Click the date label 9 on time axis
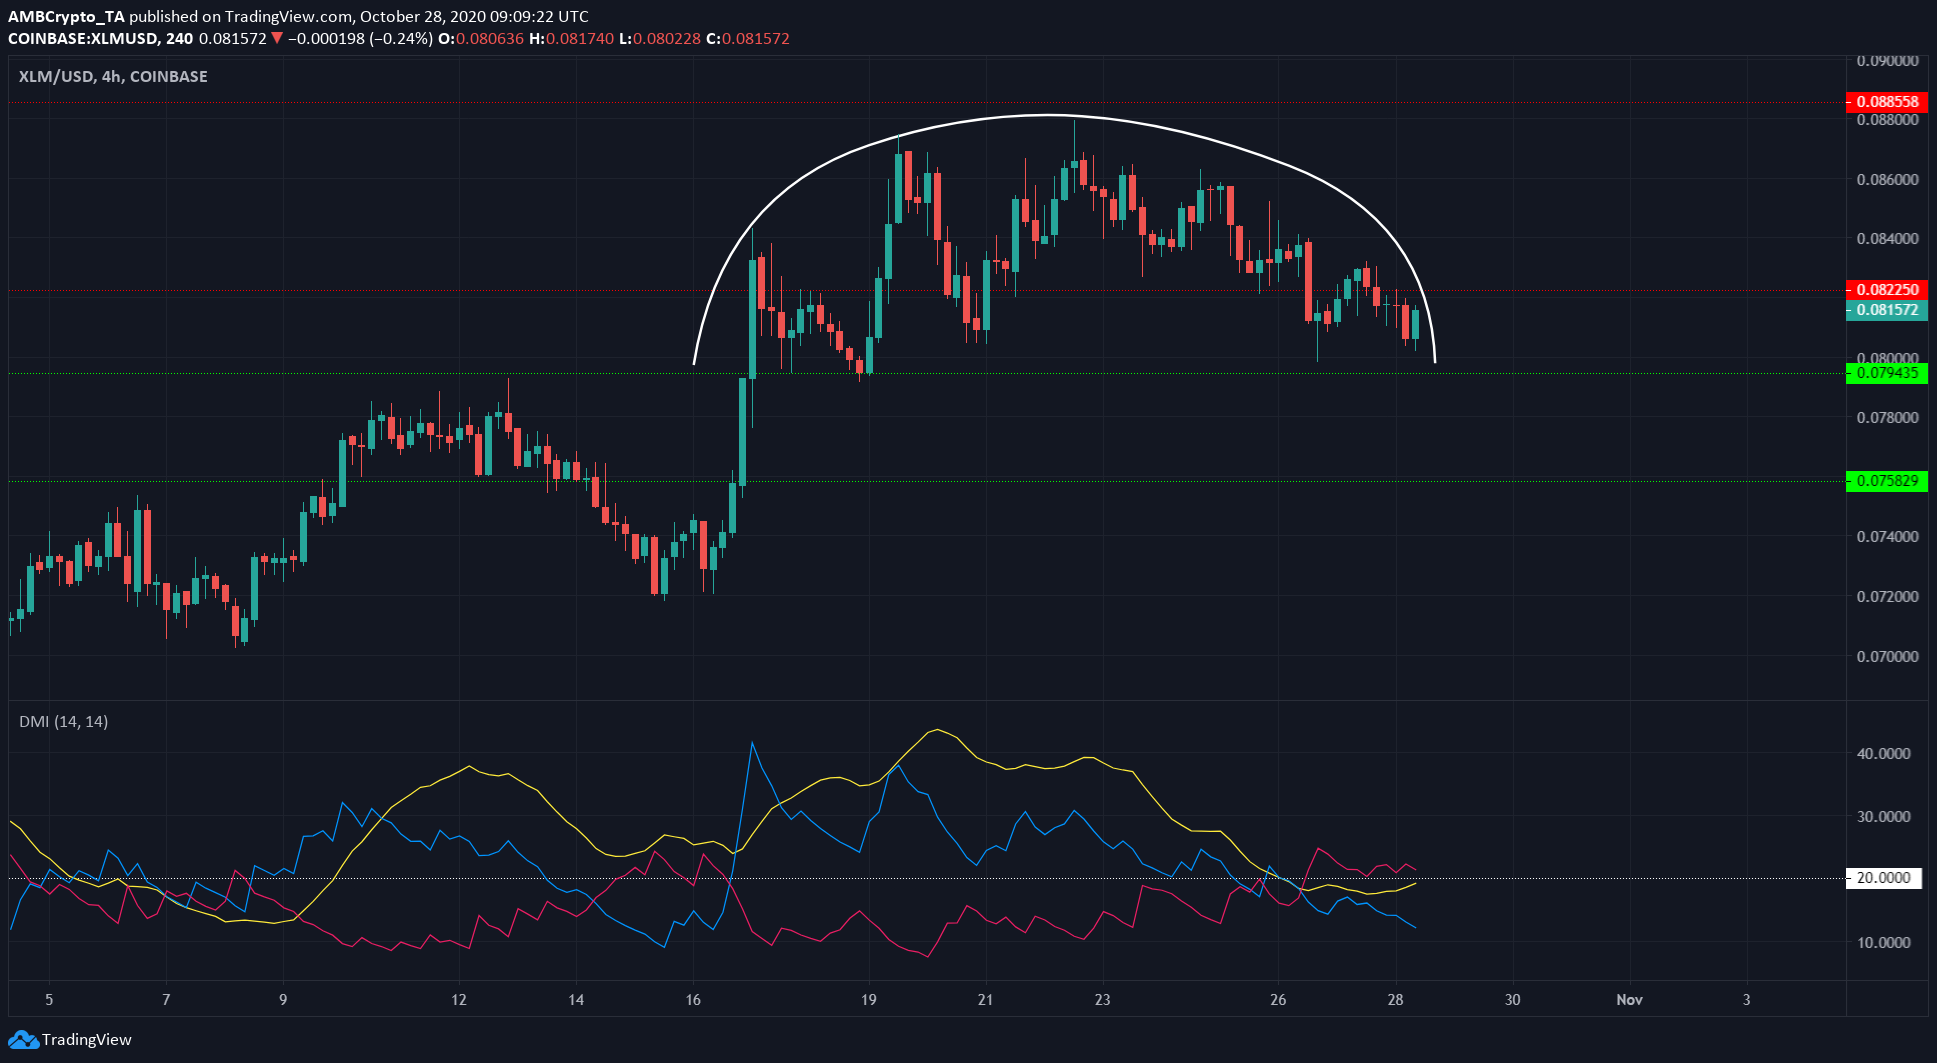Viewport: 1937px width, 1063px height. pyautogui.click(x=283, y=1000)
